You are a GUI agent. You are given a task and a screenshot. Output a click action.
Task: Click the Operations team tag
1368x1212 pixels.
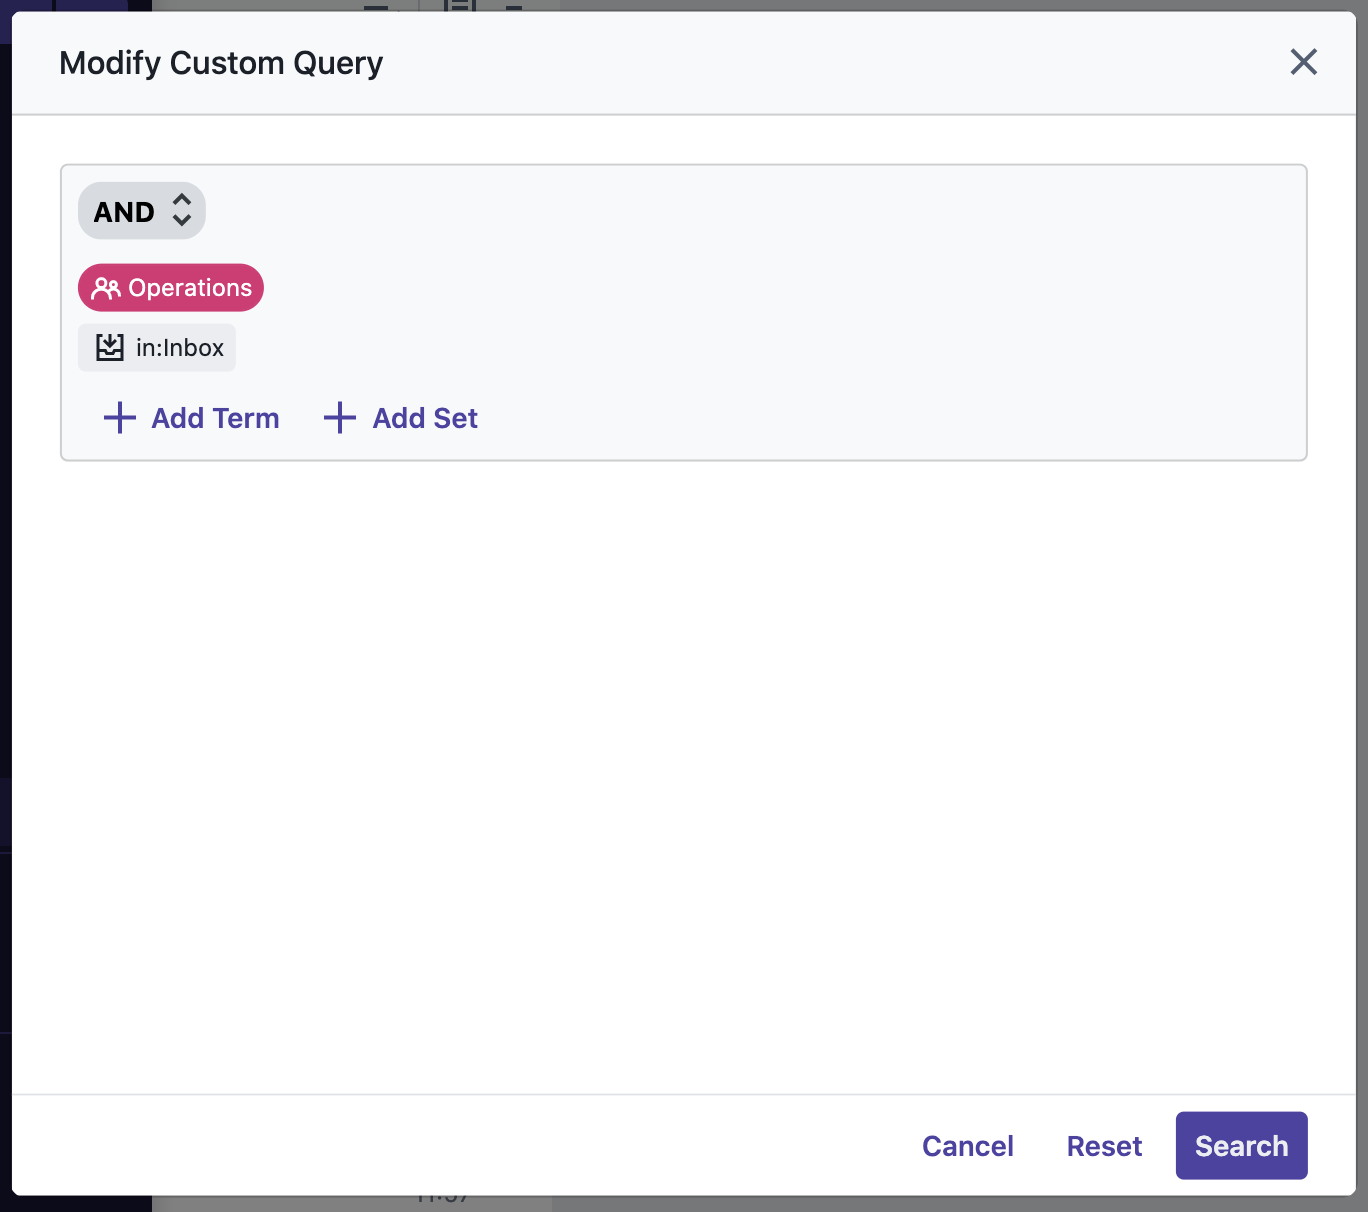(x=171, y=288)
